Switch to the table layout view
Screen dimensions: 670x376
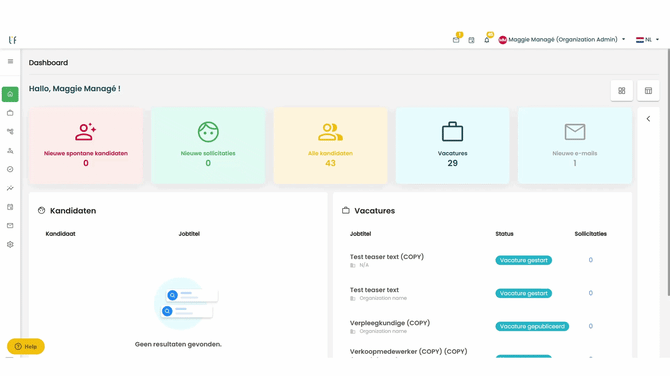tap(648, 91)
